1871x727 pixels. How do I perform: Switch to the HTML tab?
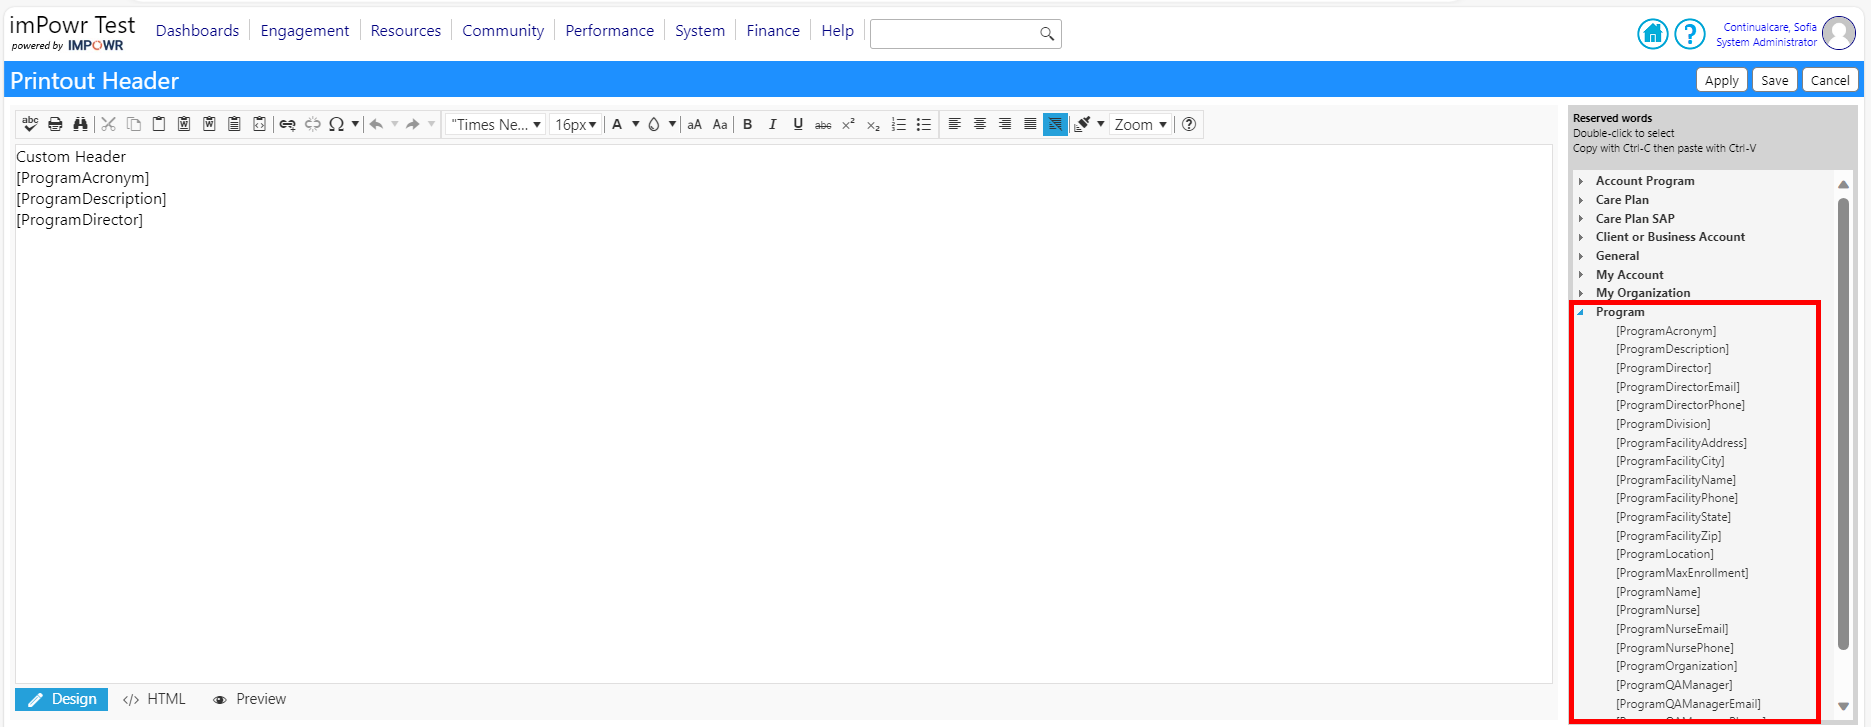154,699
